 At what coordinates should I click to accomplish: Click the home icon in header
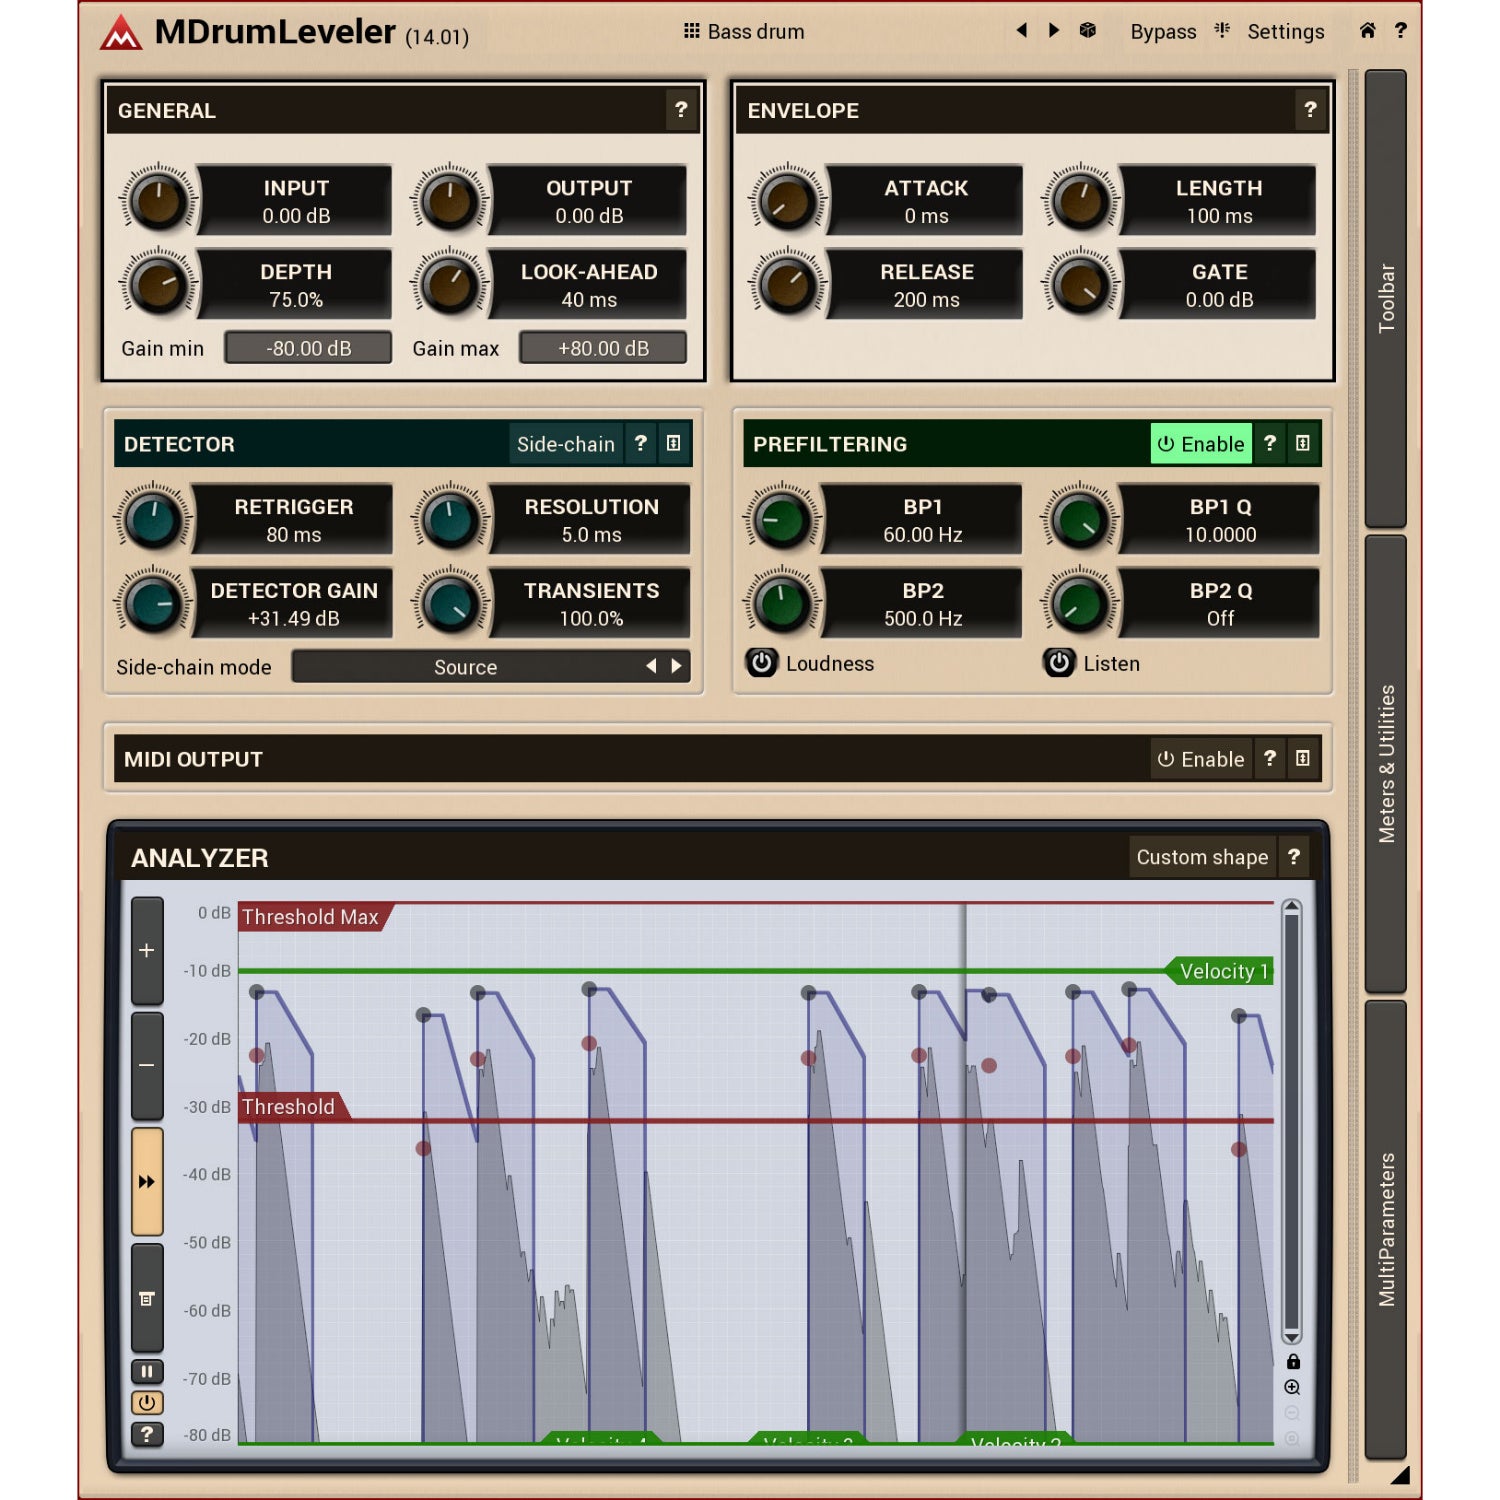pyautogui.click(x=1367, y=31)
